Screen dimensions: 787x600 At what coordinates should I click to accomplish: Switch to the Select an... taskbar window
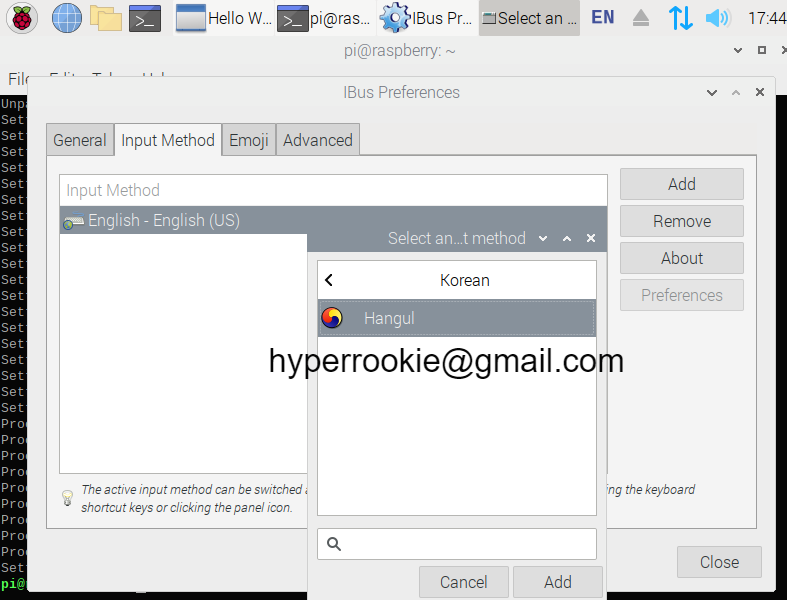pyautogui.click(x=529, y=18)
